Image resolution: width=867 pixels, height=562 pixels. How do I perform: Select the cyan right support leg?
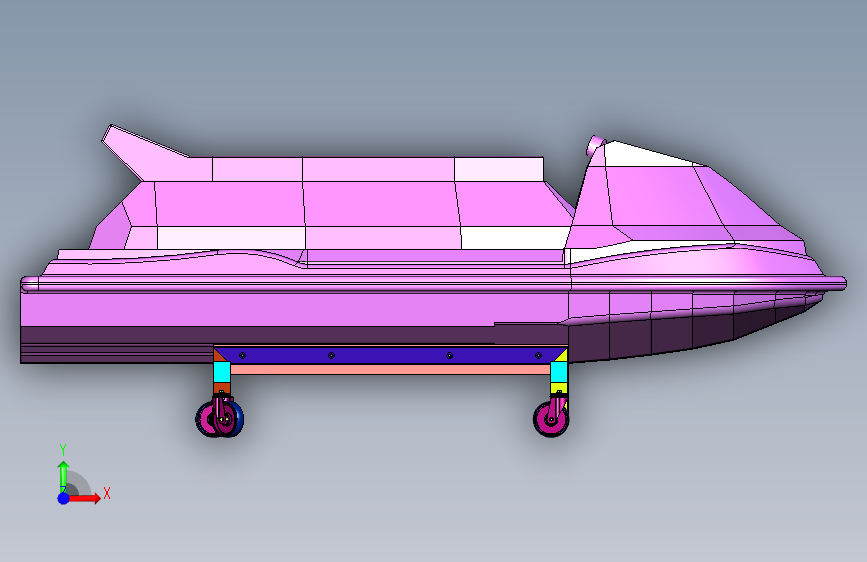[558, 372]
